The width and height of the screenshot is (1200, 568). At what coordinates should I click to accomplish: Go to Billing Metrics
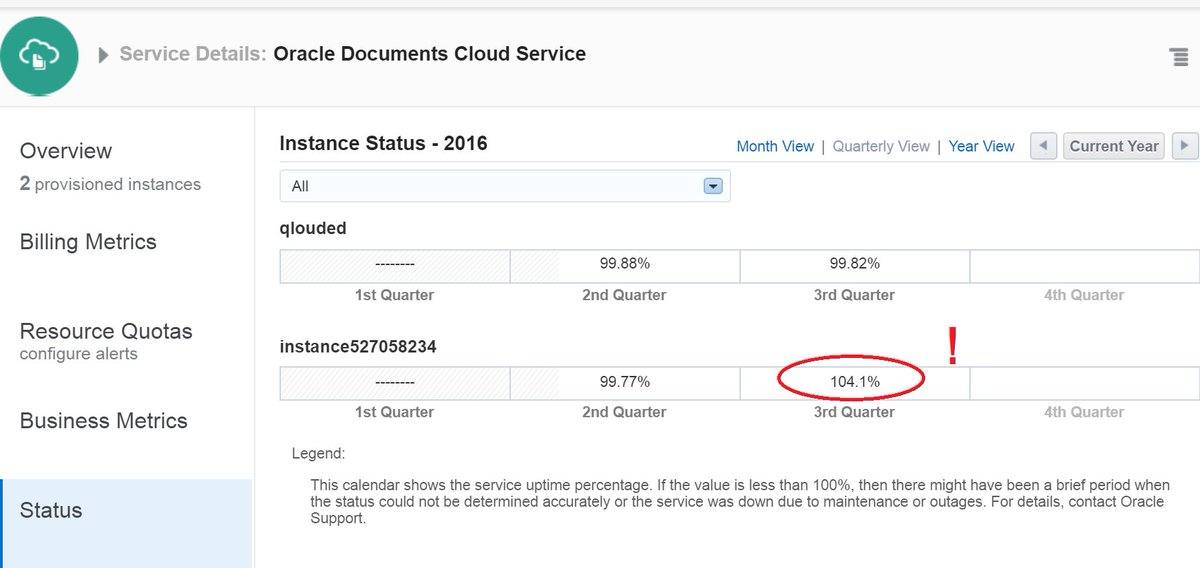click(88, 242)
